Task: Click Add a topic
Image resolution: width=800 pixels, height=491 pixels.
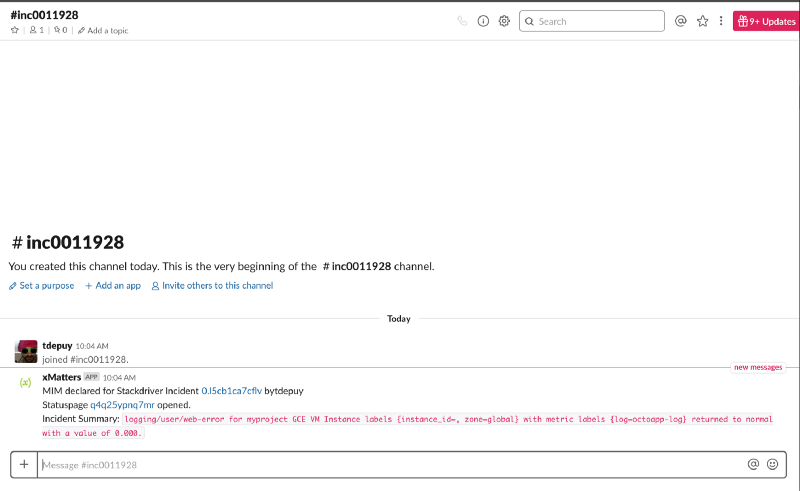Action: pyautogui.click(x=103, y=31)
